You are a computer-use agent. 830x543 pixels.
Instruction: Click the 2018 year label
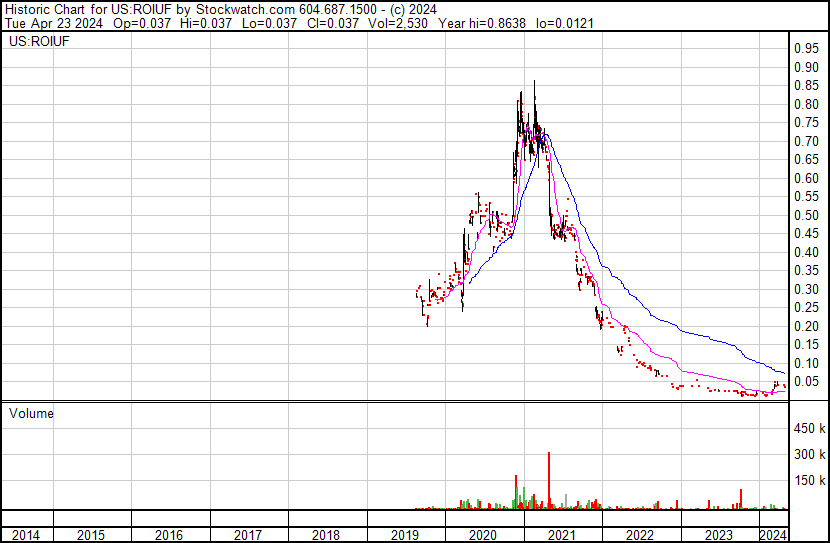[326, 535]
